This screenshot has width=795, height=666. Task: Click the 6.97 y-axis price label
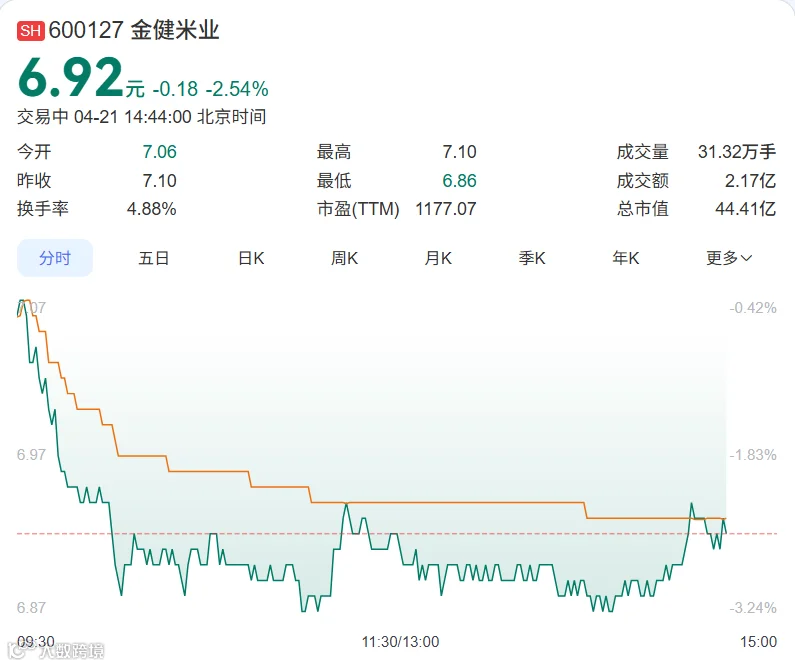click(x=31, y=455)
